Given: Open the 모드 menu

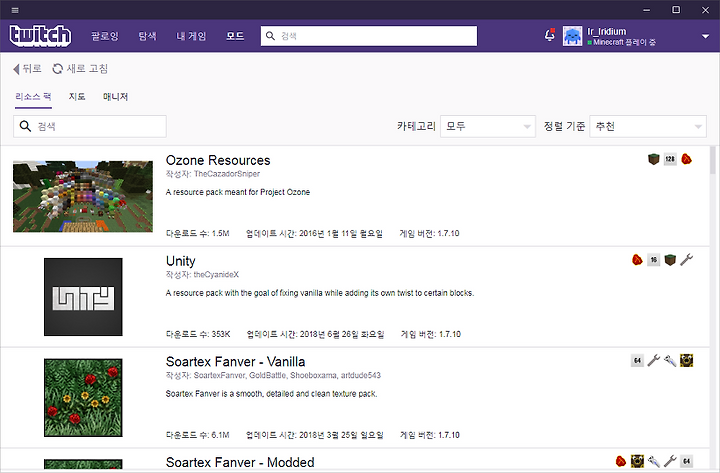Looking at the screenshot, I should tap(235, 36).
